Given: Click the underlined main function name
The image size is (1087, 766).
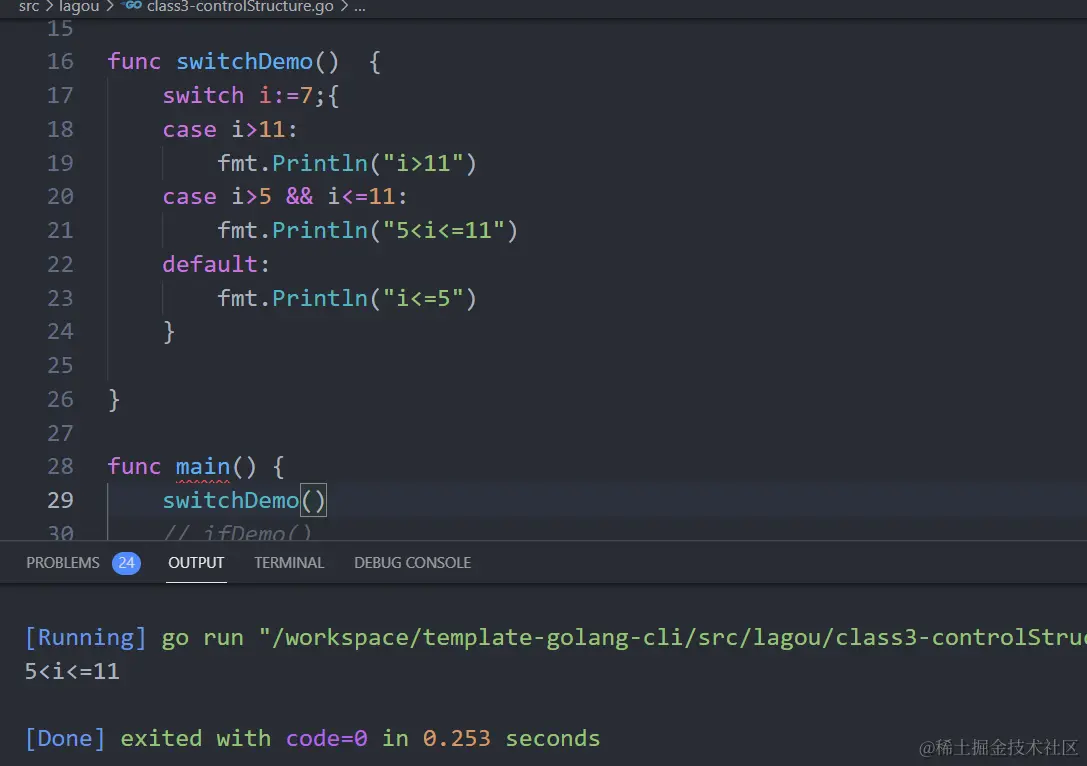Looking at the screenshot, I should pos(202,467).
